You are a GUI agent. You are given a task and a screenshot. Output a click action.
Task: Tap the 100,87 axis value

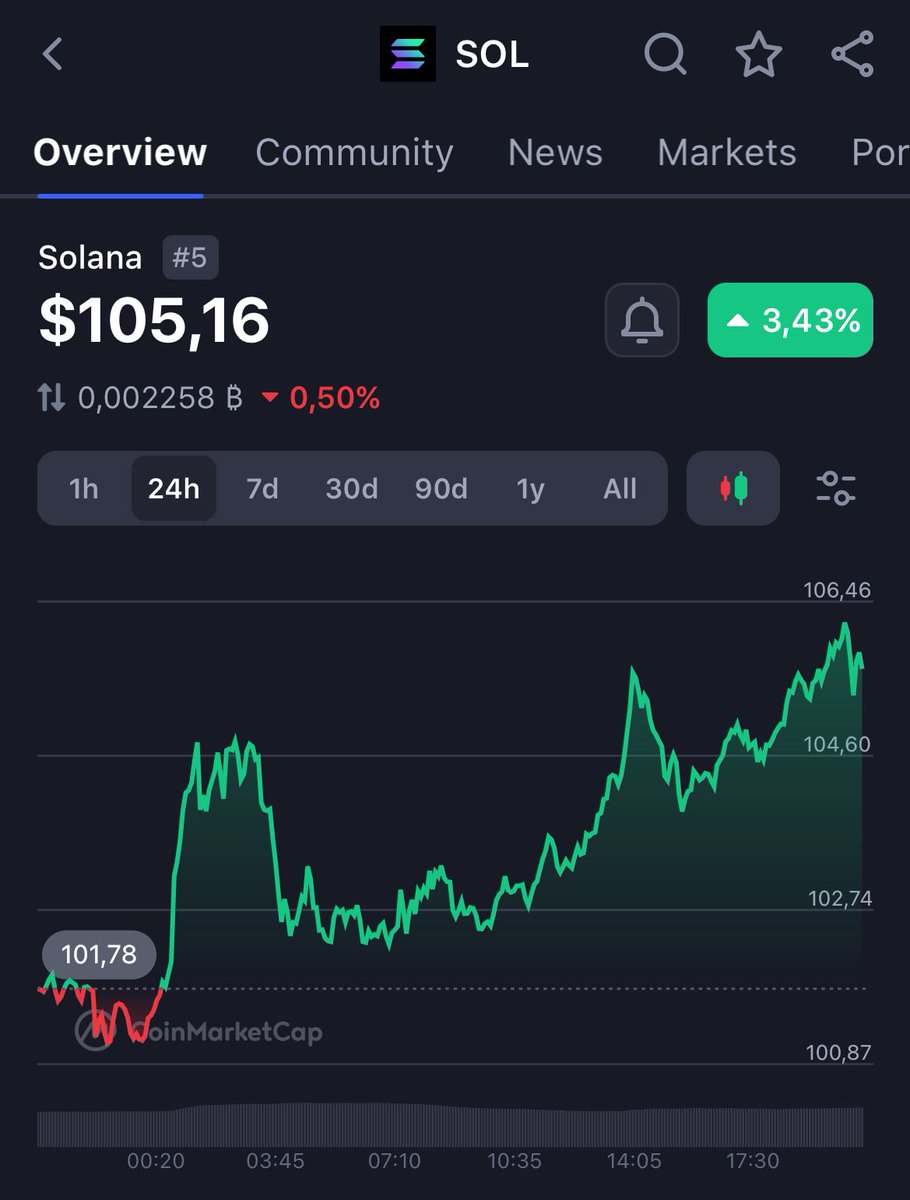839,1053
